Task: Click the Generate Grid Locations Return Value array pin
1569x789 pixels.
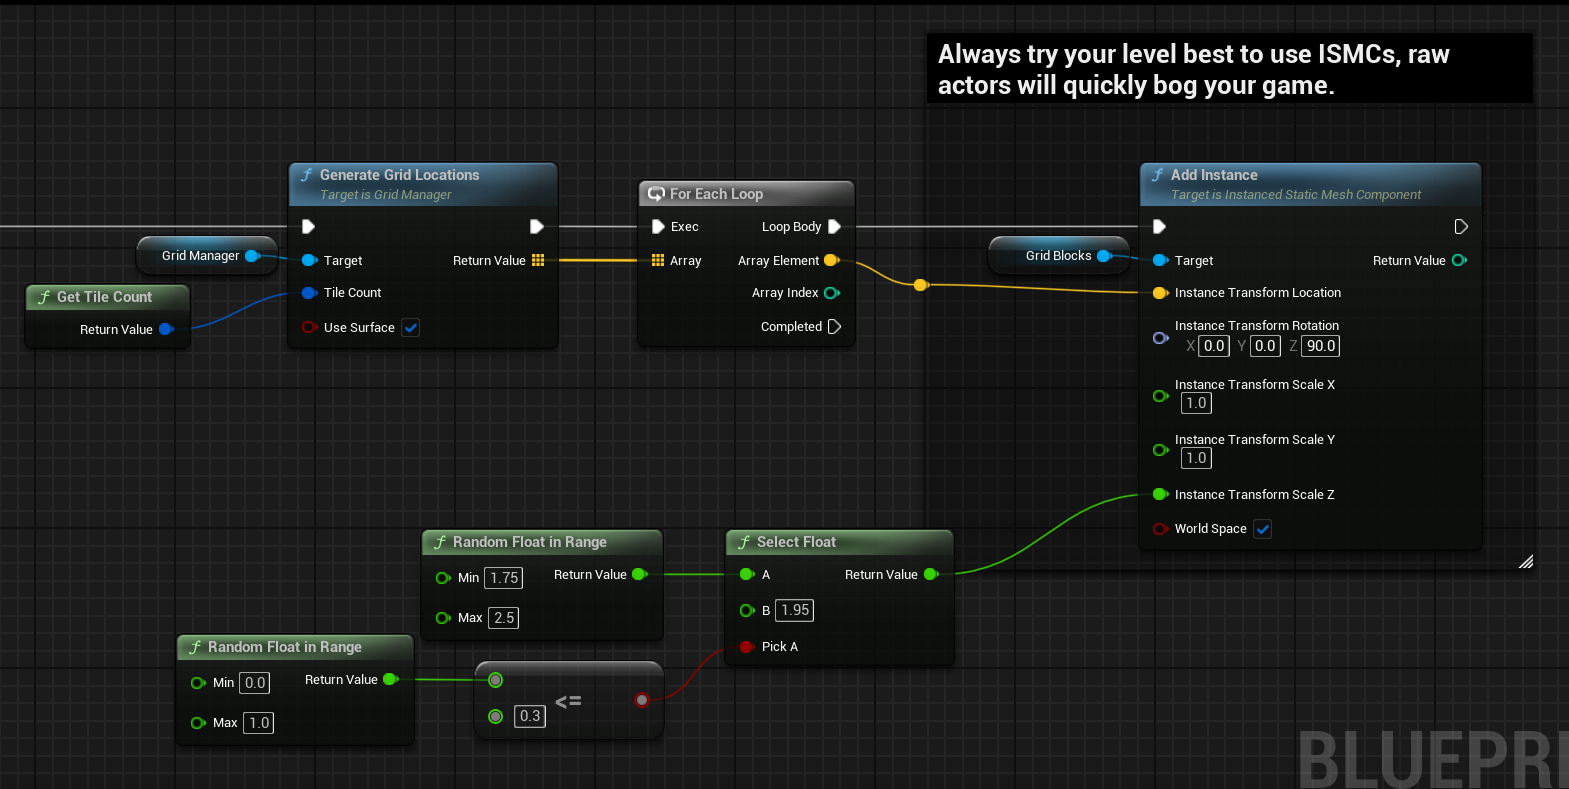Action: coord(538,261)
